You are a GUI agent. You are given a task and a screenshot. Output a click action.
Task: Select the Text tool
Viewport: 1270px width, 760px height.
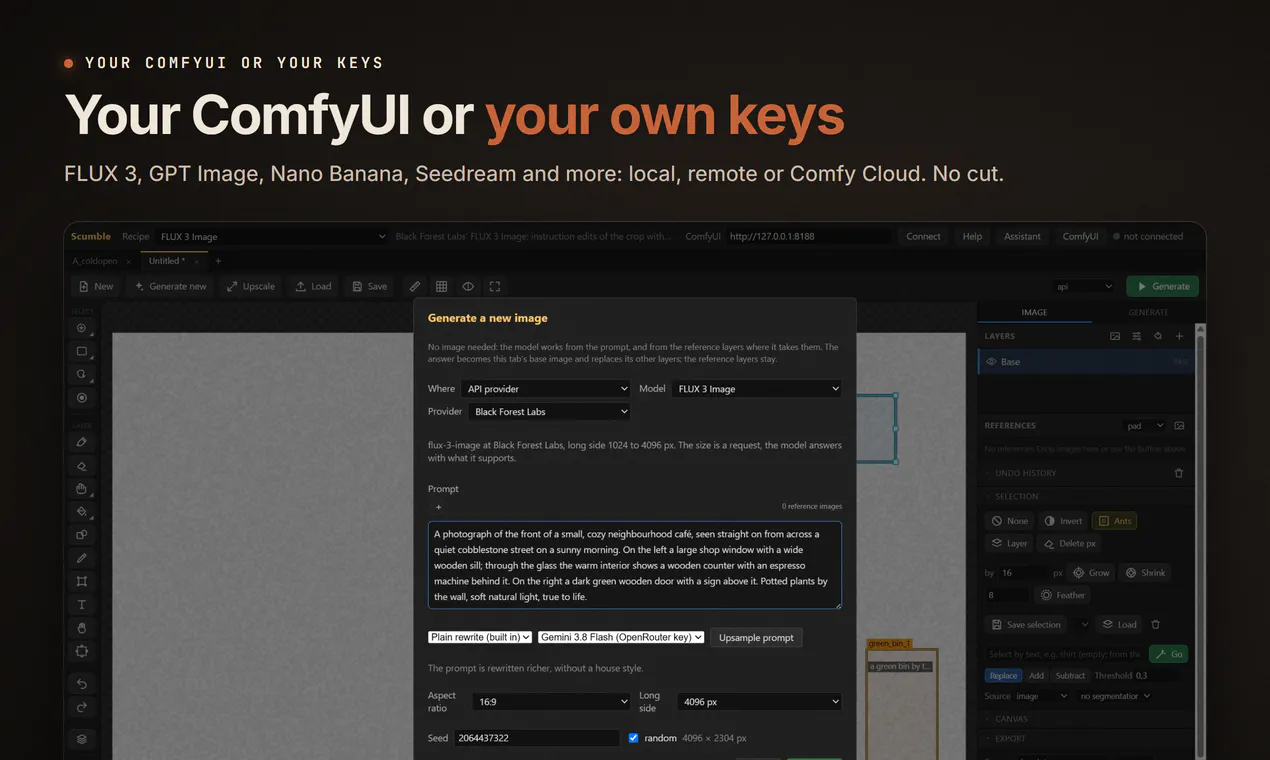click(82, 605)
